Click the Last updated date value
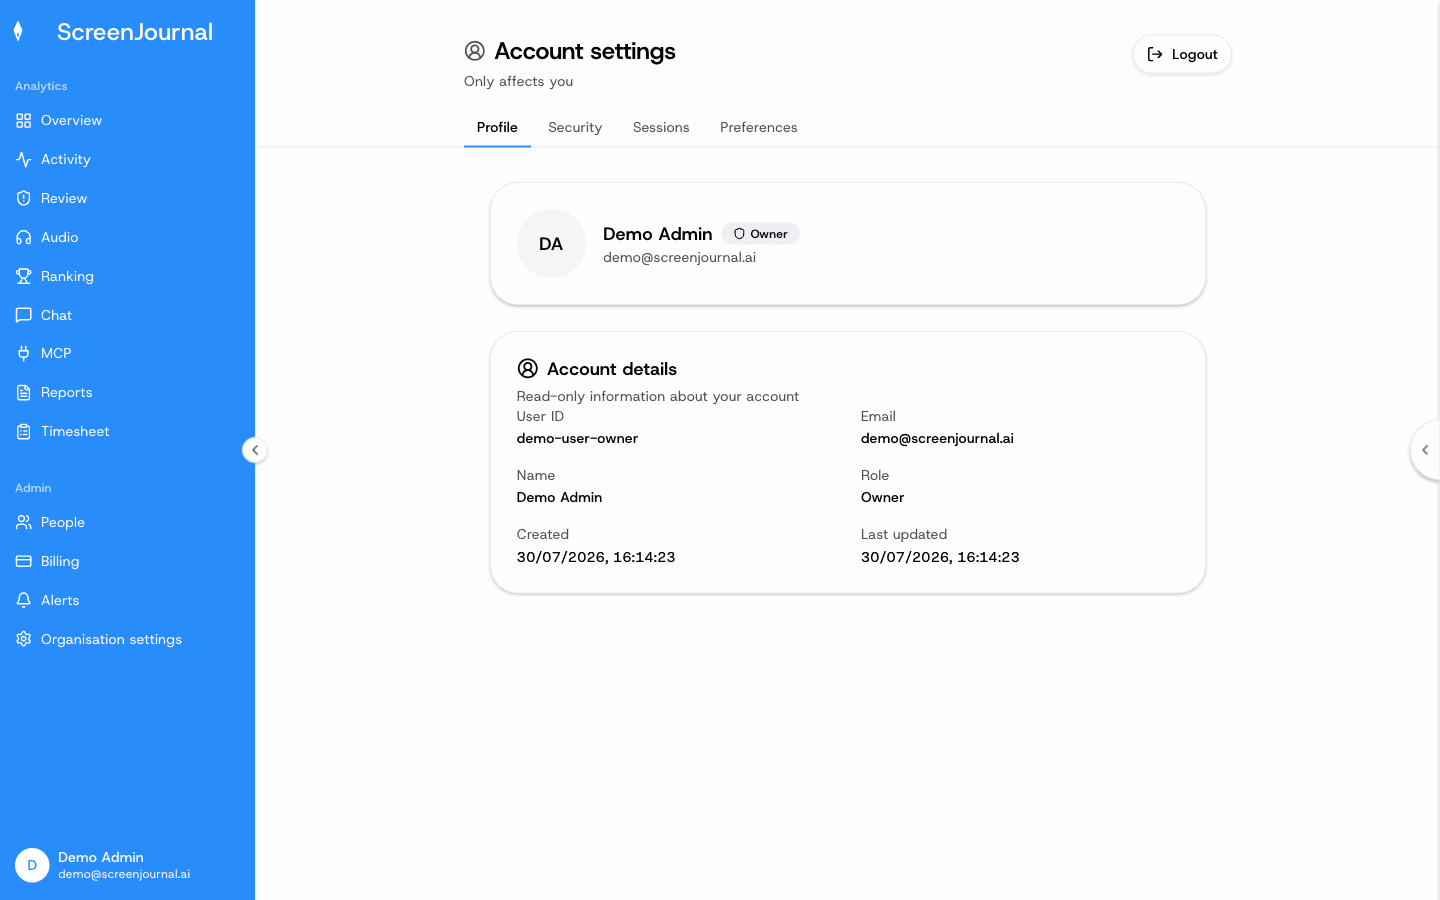Screen dimensions: 1440x900 [940, 557]
